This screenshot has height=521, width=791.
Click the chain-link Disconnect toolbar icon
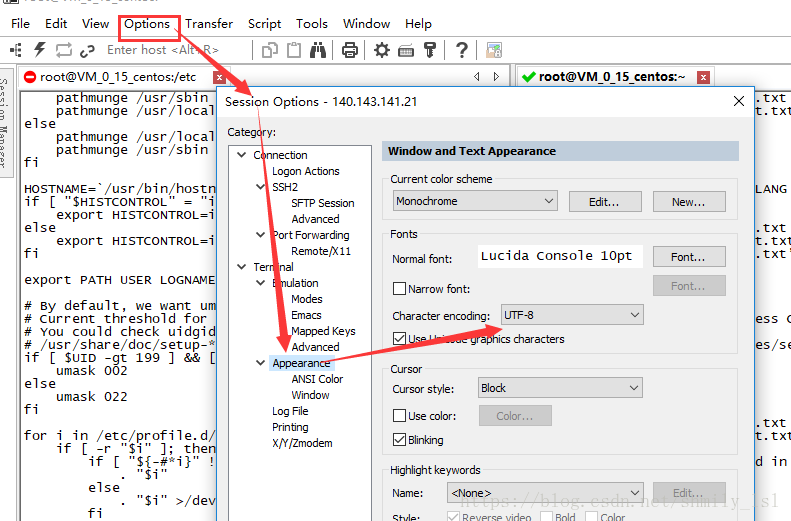[x=87, y=50]
